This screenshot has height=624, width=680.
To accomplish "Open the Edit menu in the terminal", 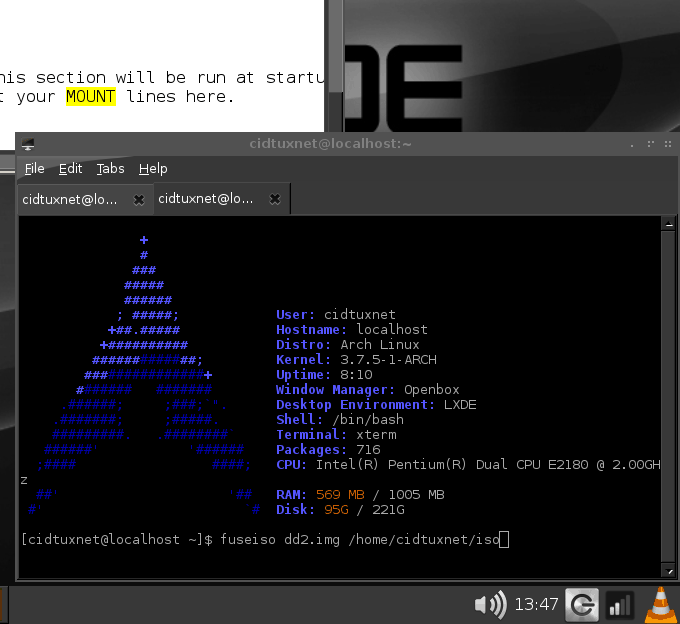I will [70, 169].
